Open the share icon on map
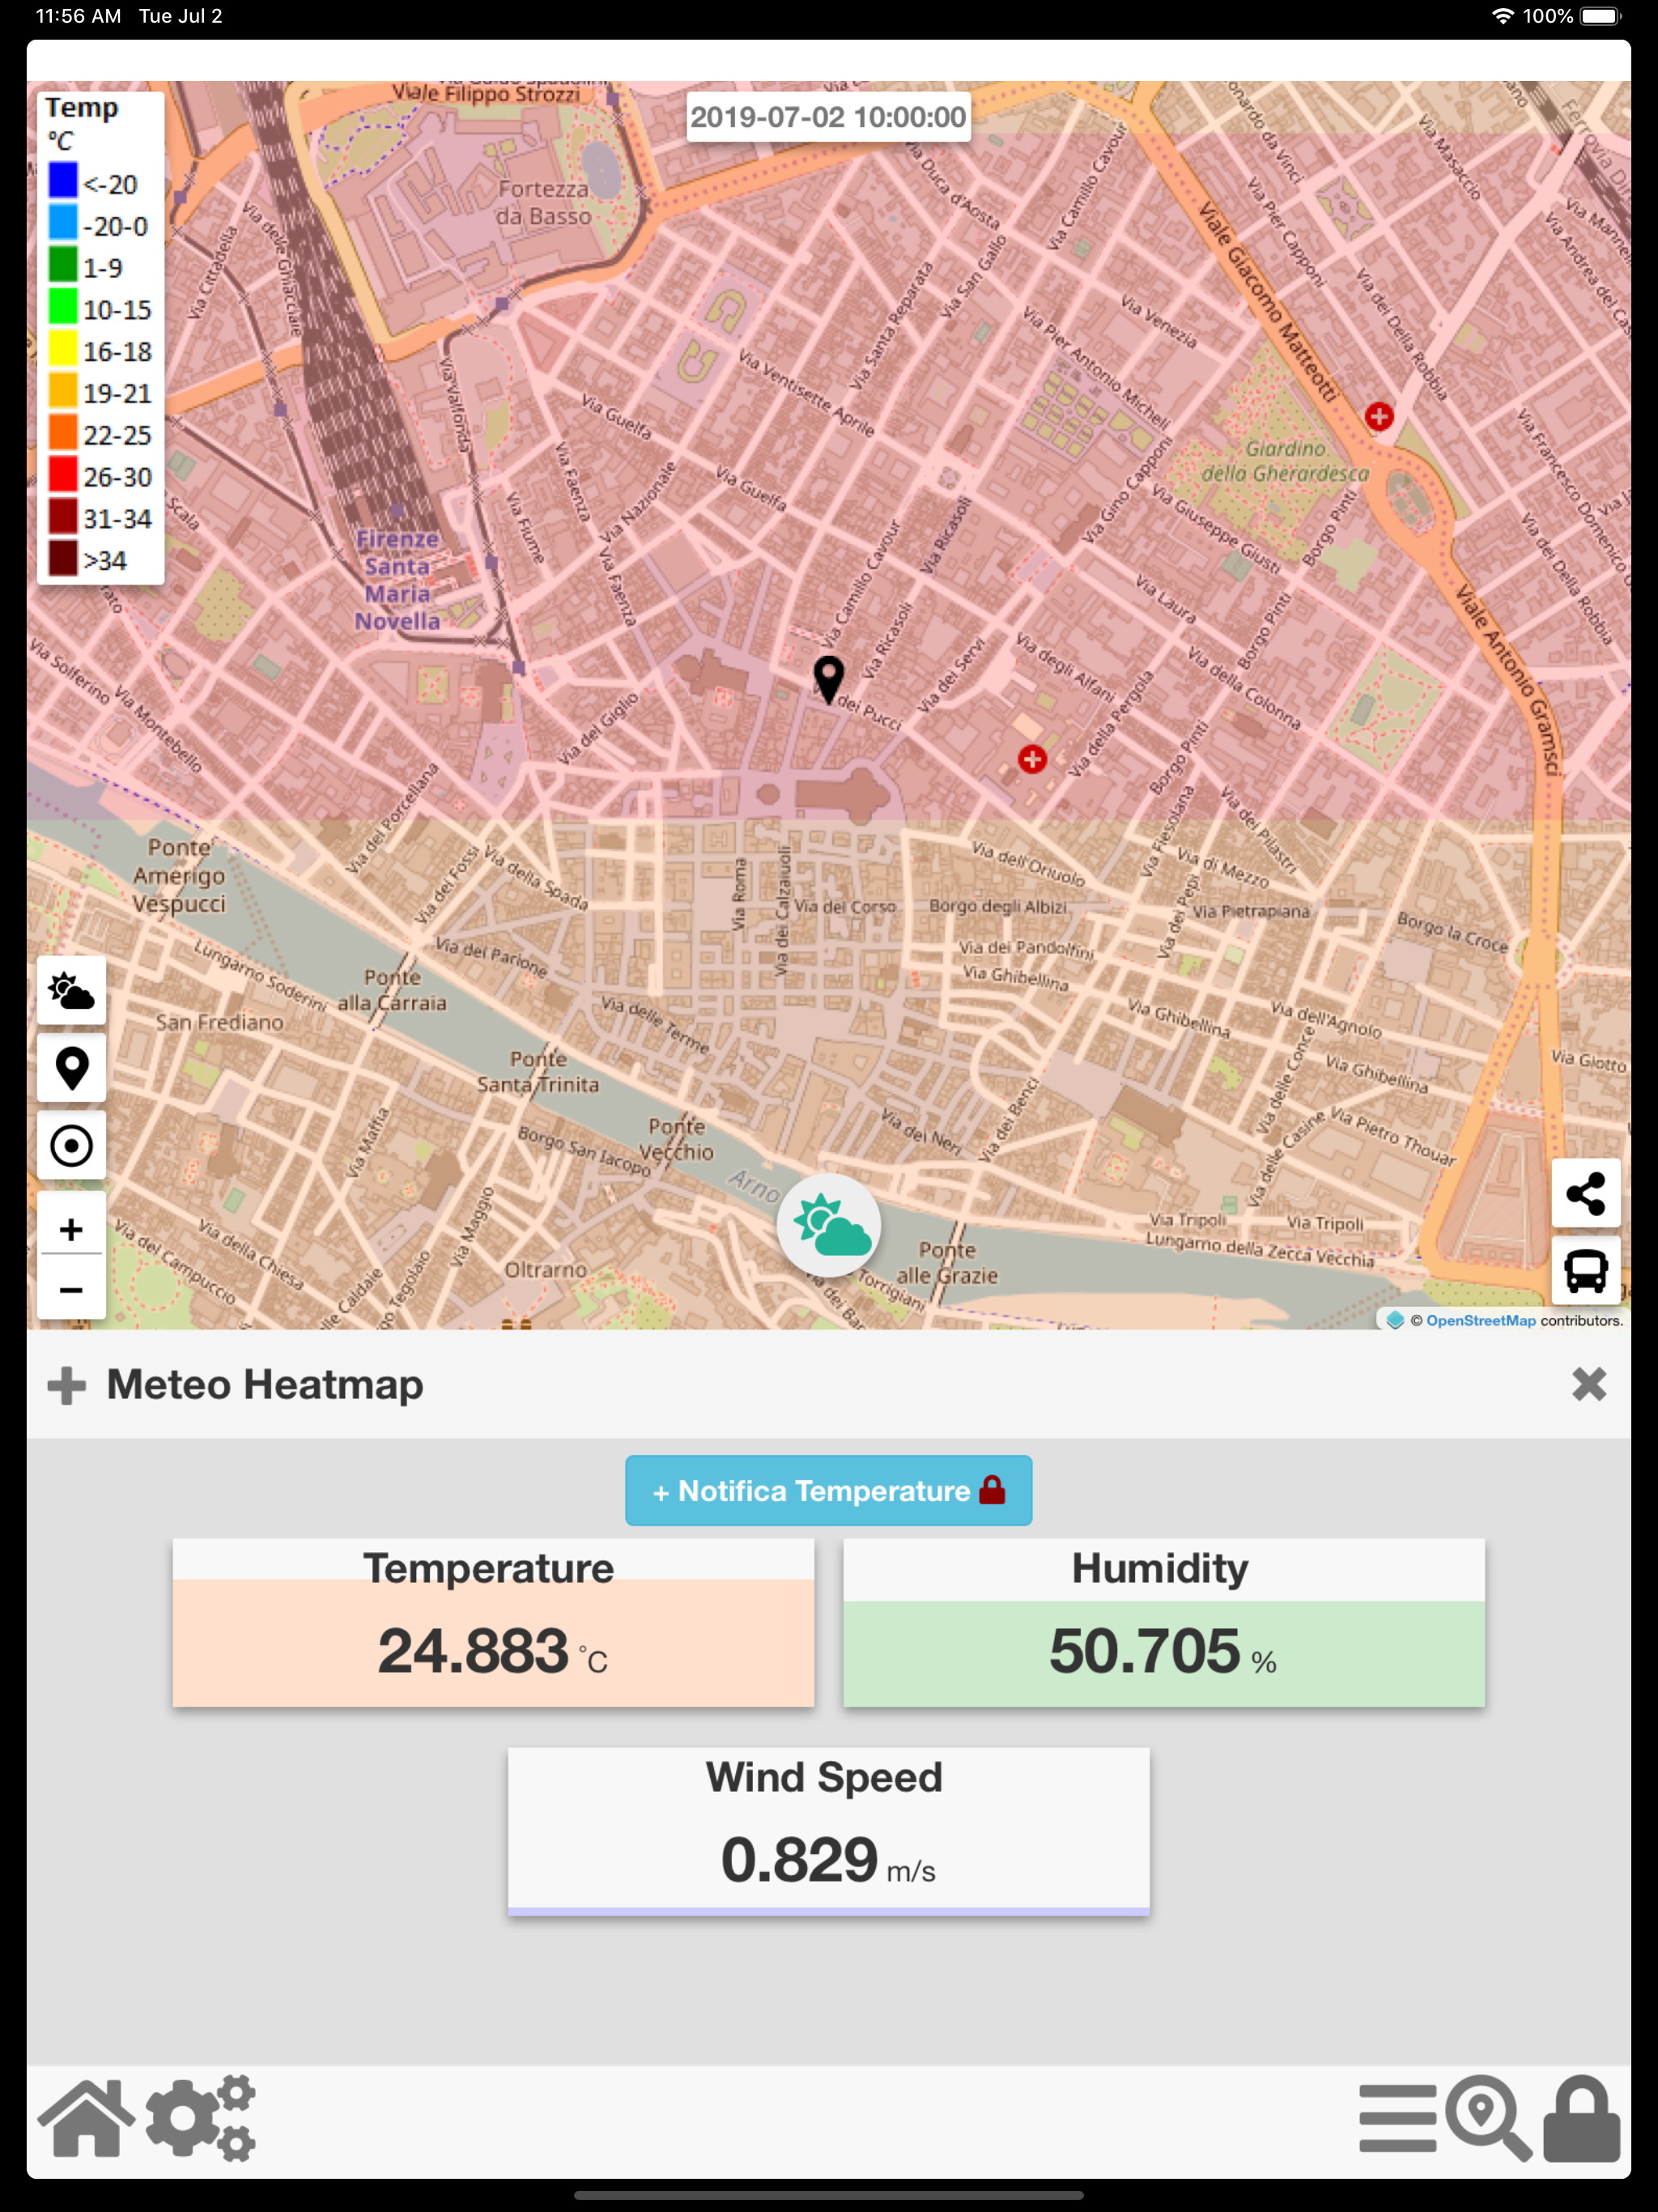 [x=1586, y=1194]
